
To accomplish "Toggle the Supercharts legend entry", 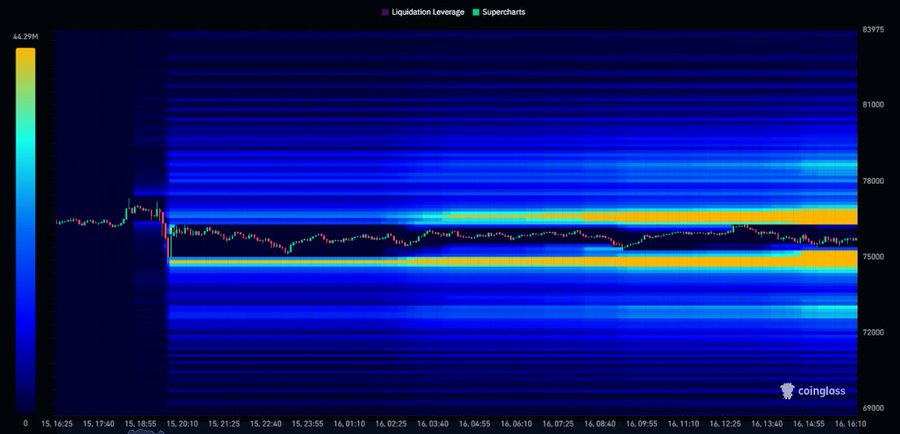I will [x=498, y=12].
